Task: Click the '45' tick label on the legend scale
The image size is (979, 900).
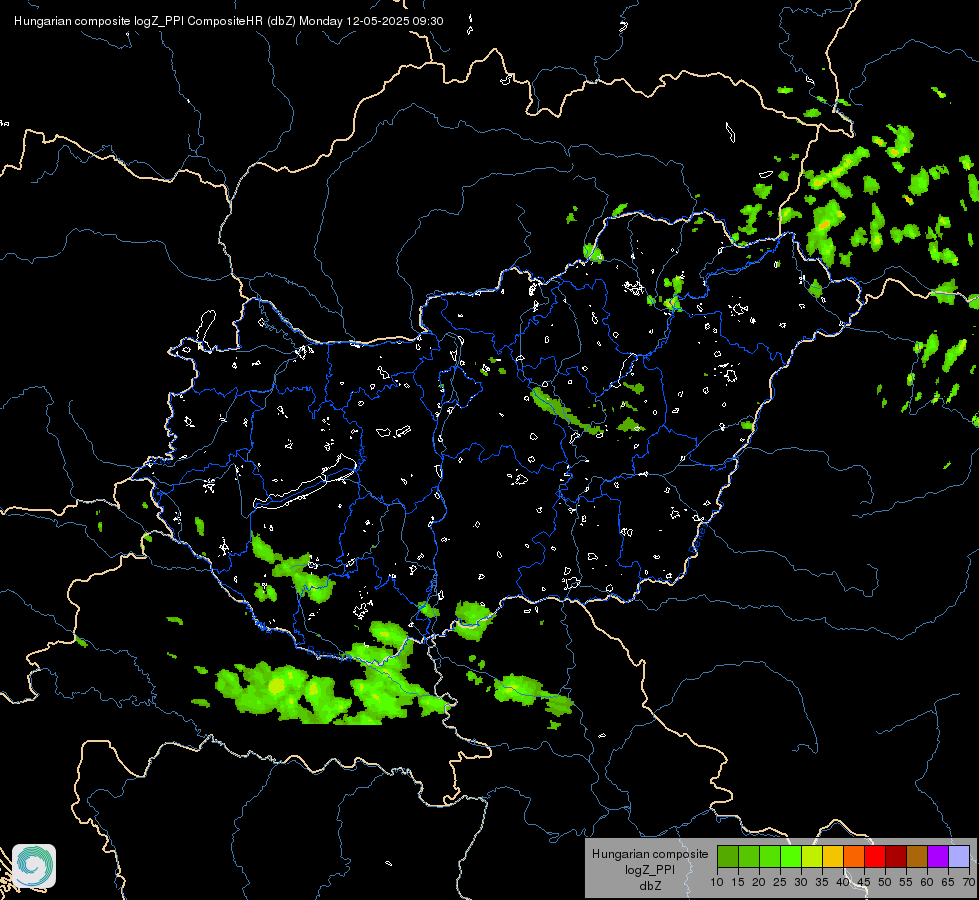Action: (x=864, y=883)
